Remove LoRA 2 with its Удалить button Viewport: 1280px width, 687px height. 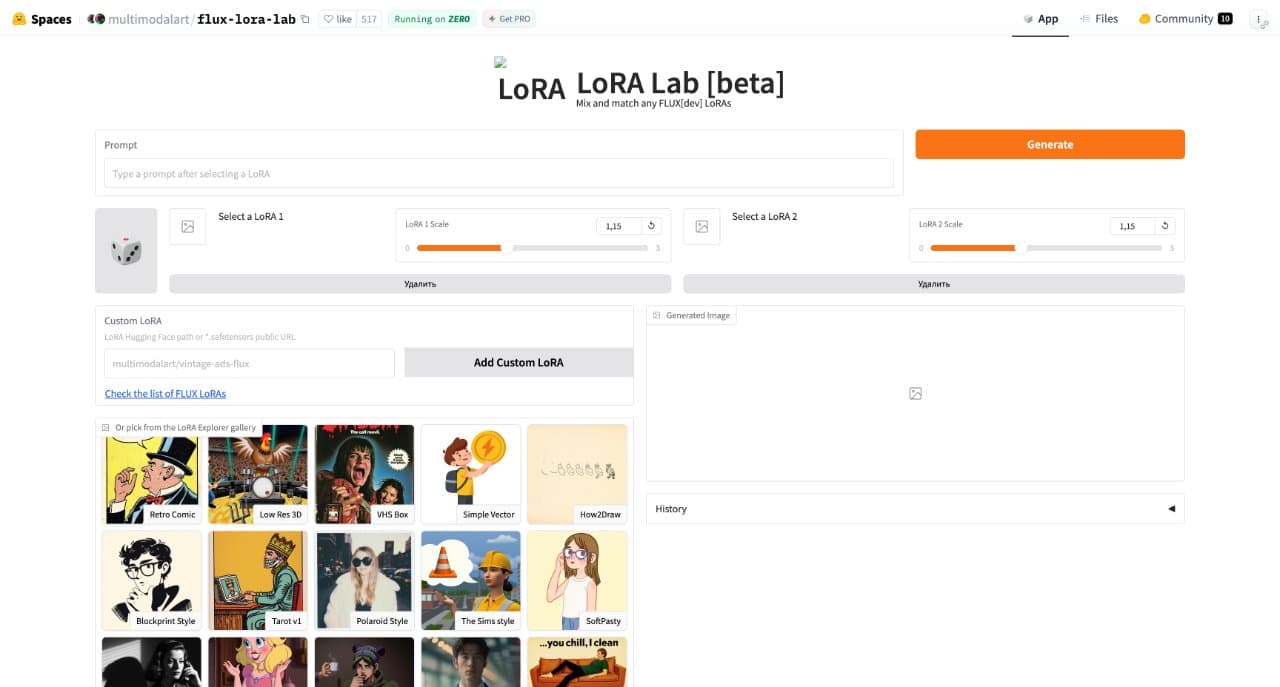coord(934,284)
